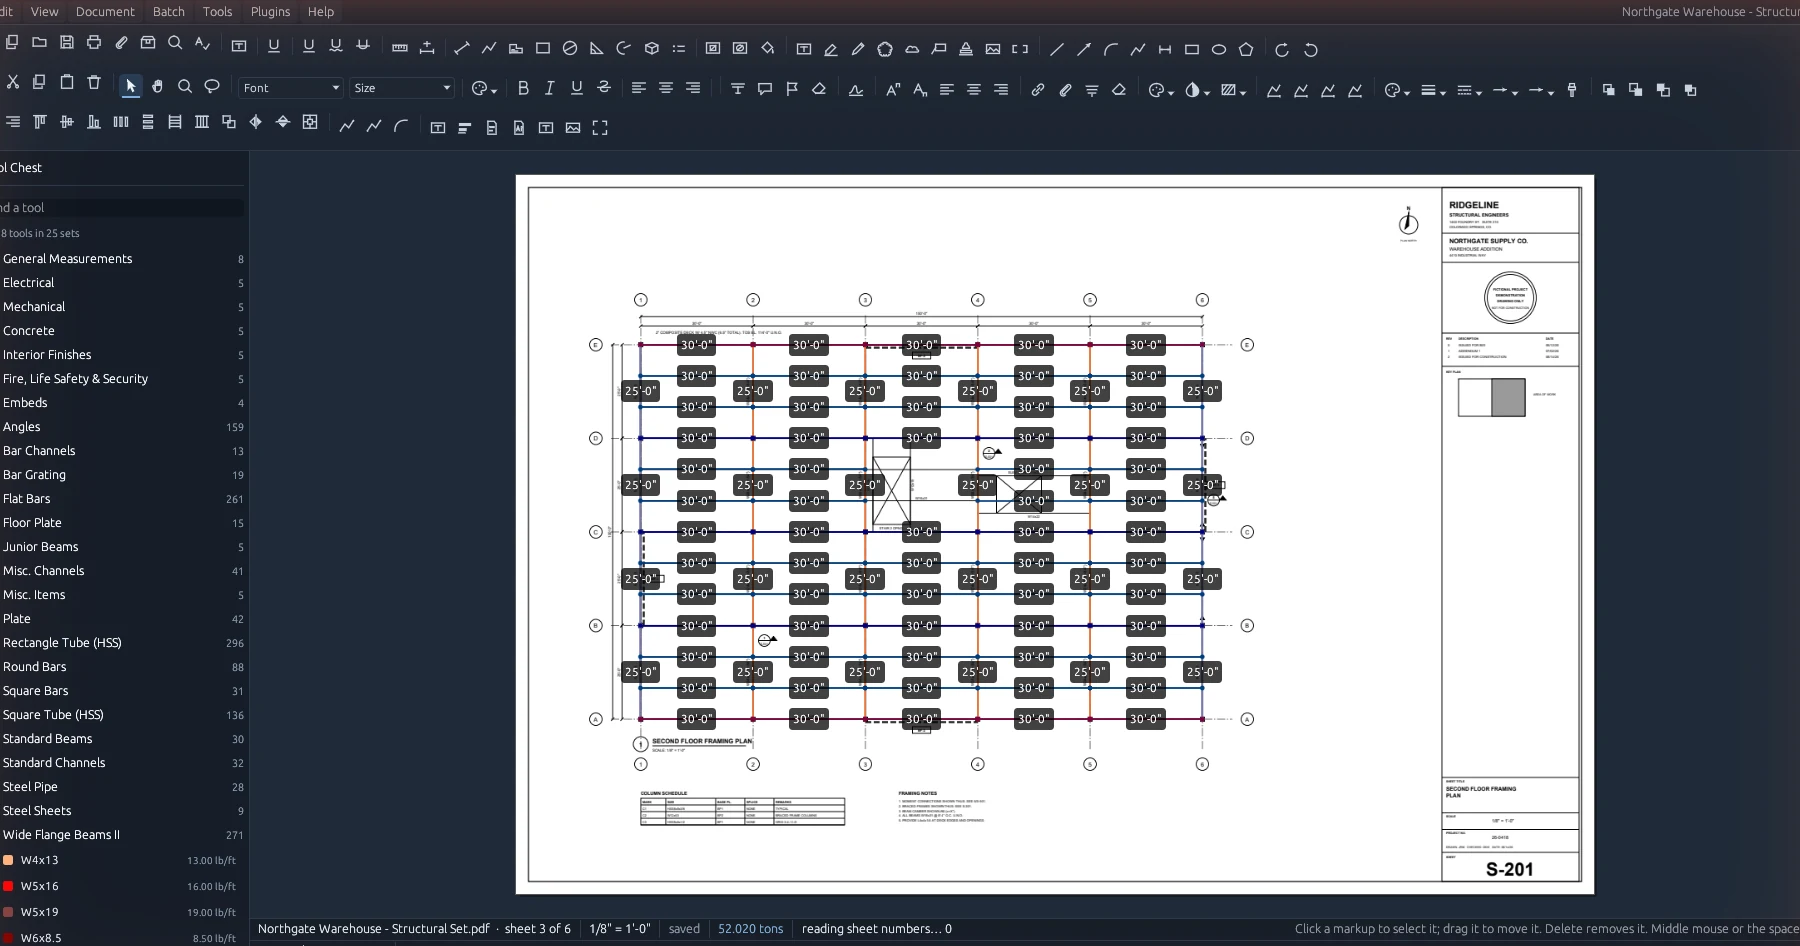Screen dimensions: 1800x946
Task: Choose the Count list tool
Action: 679,48
